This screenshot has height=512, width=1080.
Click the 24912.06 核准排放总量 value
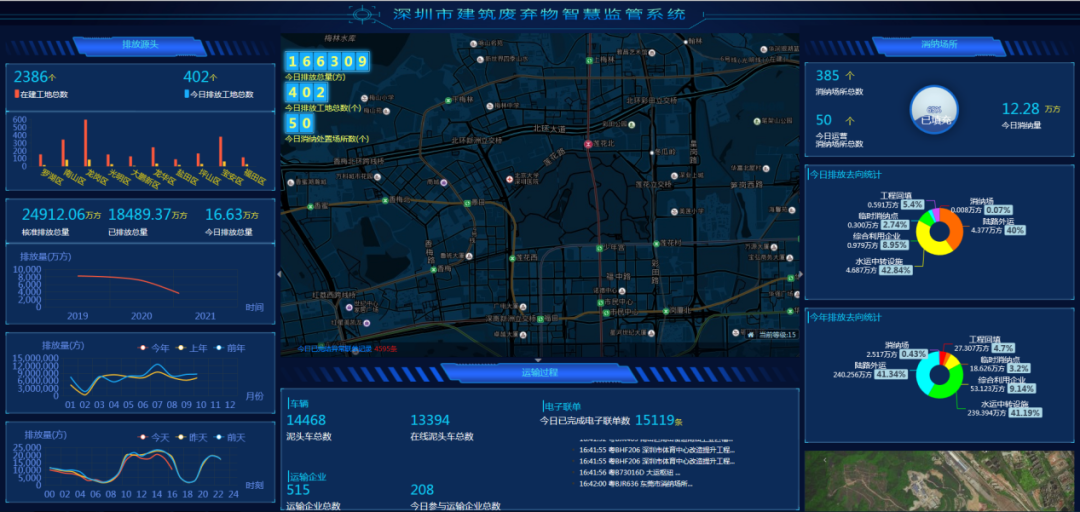tap(52, 215)
